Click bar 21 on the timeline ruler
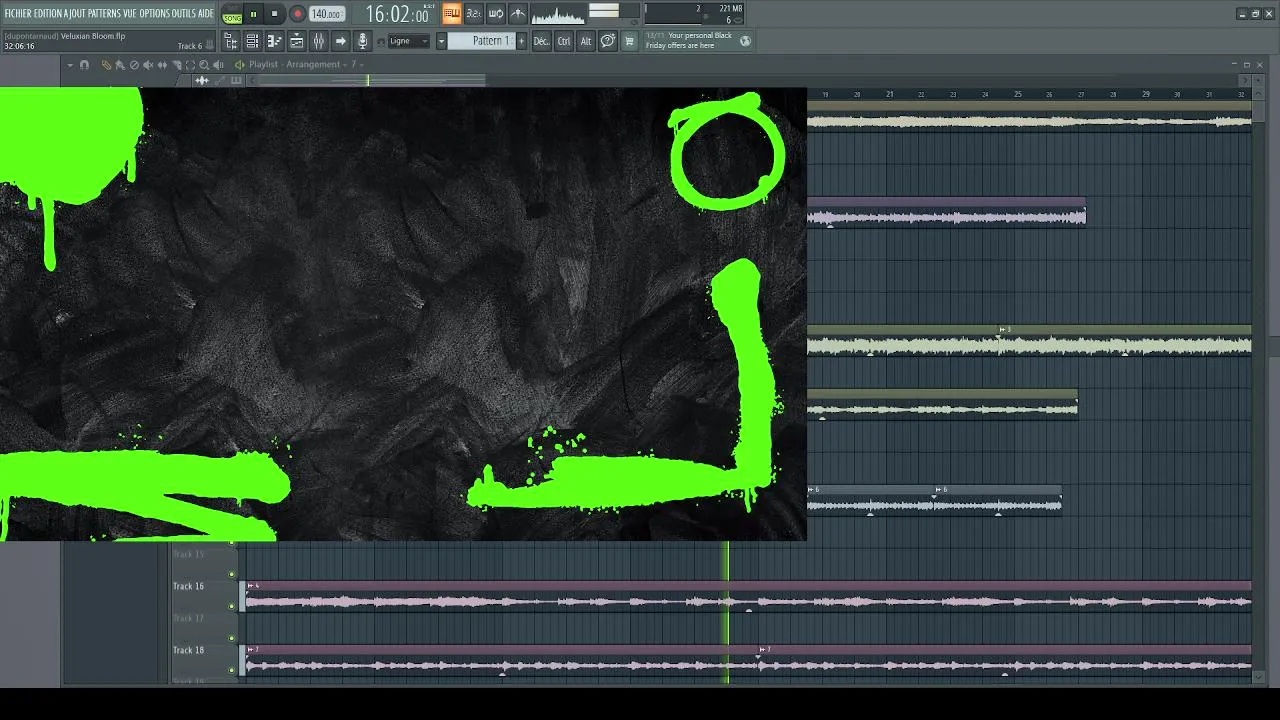The image size is (1280, 720). point(889,94)
